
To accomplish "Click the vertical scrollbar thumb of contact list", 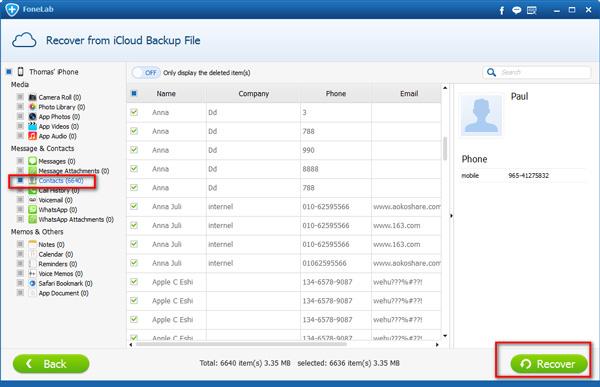I will (x=445, y=148).
